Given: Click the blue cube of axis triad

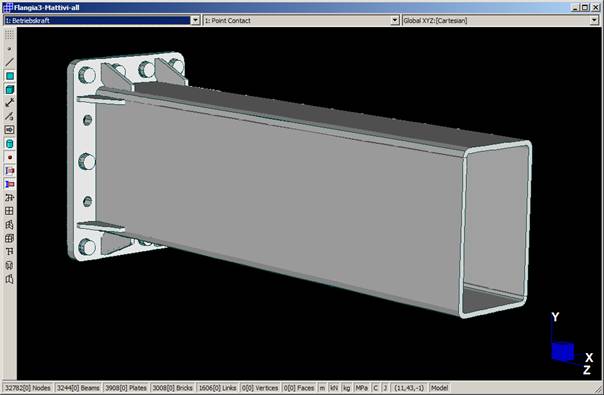Looking at the screenshot, I should [562, 351].
